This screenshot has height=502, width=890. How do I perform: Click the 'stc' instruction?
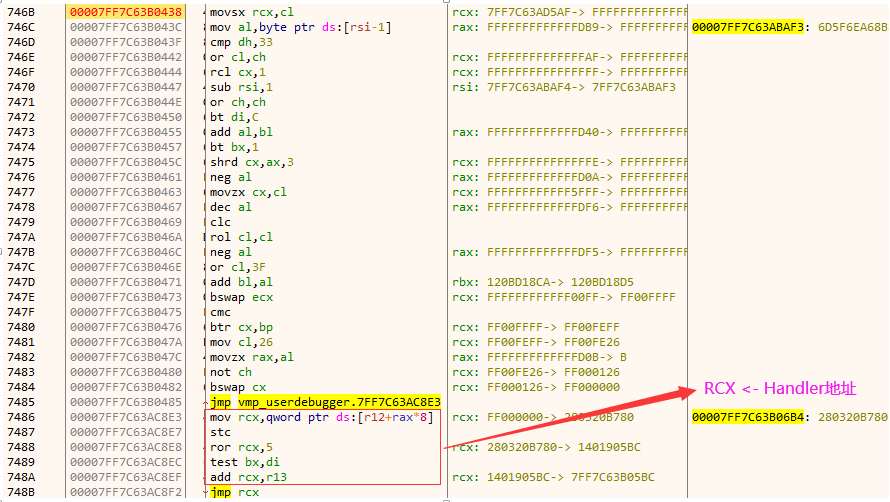(x=220, y=432)
